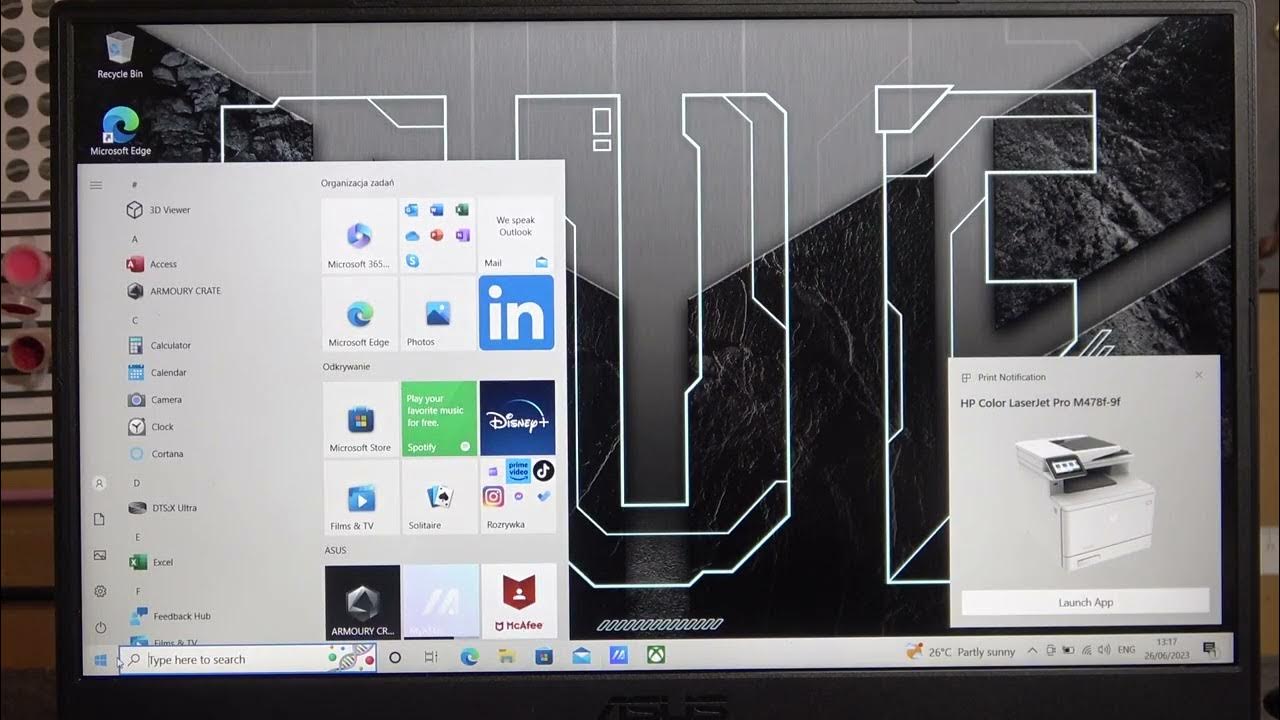Viewport: 1280px width, 720px height.
Task: Click the '#' letter header in app list
Action: (x=135, y=185)
